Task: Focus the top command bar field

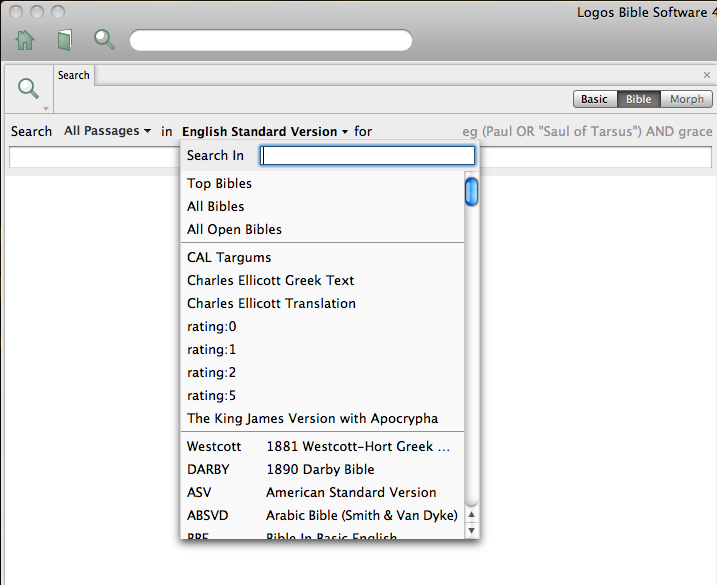Action: tap(271, 40)
